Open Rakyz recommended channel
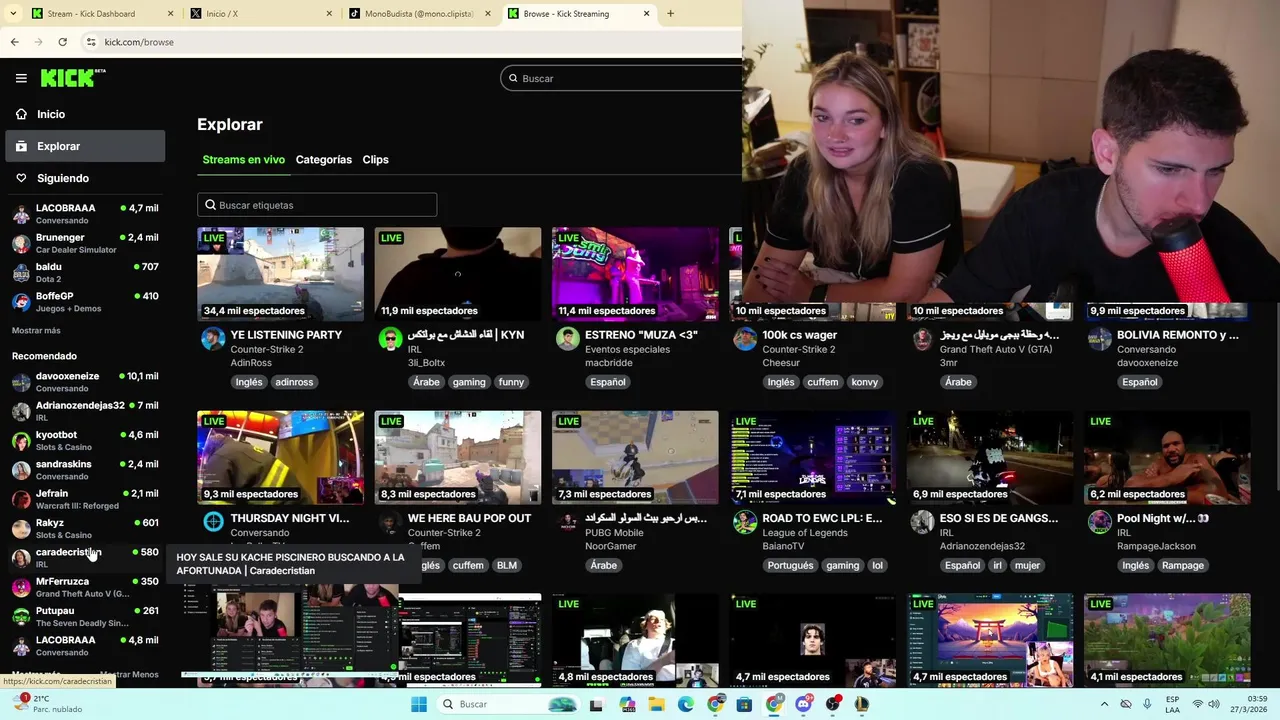This screenshot has width=1280, height=720. pyautogui.click(x=85, y=528)
